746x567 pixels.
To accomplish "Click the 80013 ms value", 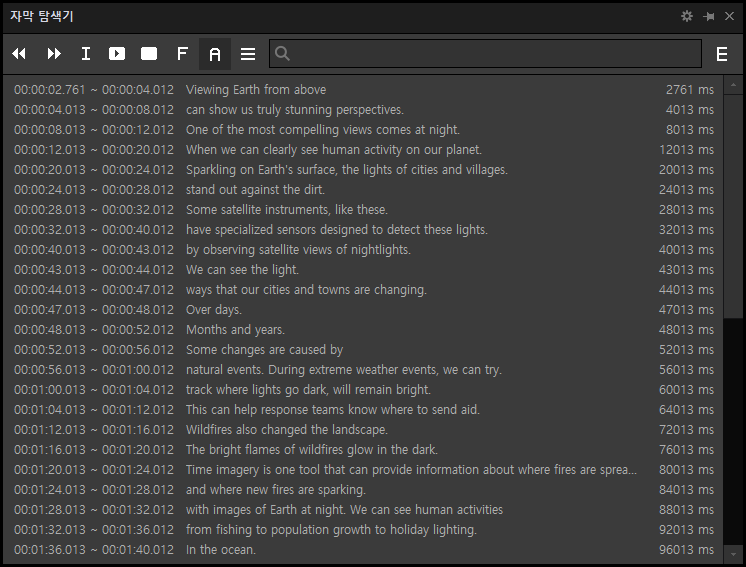I will tap(687, 469).
